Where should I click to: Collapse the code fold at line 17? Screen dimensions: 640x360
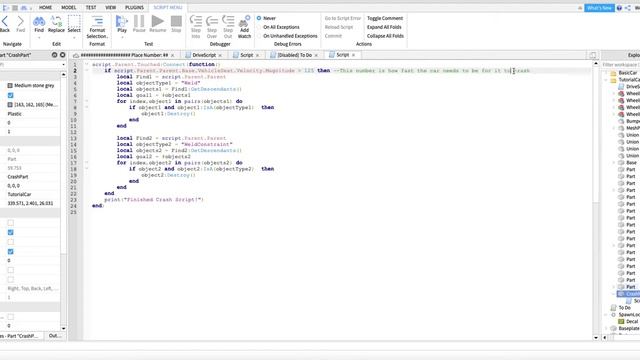87,162
